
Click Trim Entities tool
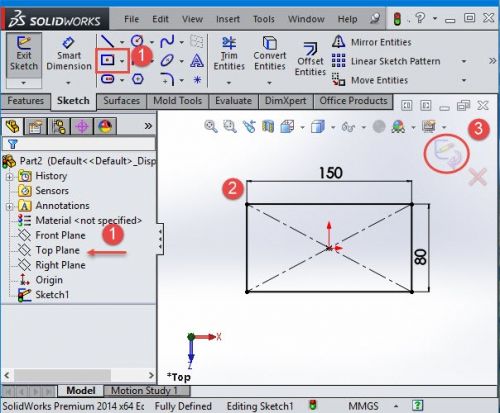(229, 55)
